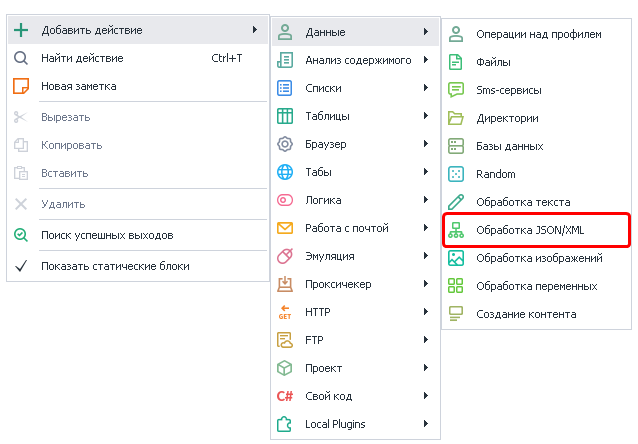Click the orange note icon for Новая заметка
The width and height of the screenshot is (638, 444).
[x=21, y=86]
